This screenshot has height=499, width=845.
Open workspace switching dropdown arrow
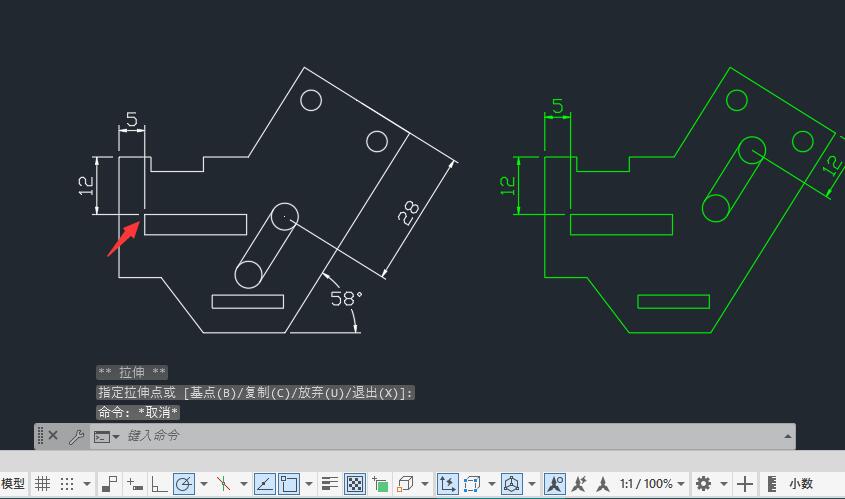click(x=724, y=484)
